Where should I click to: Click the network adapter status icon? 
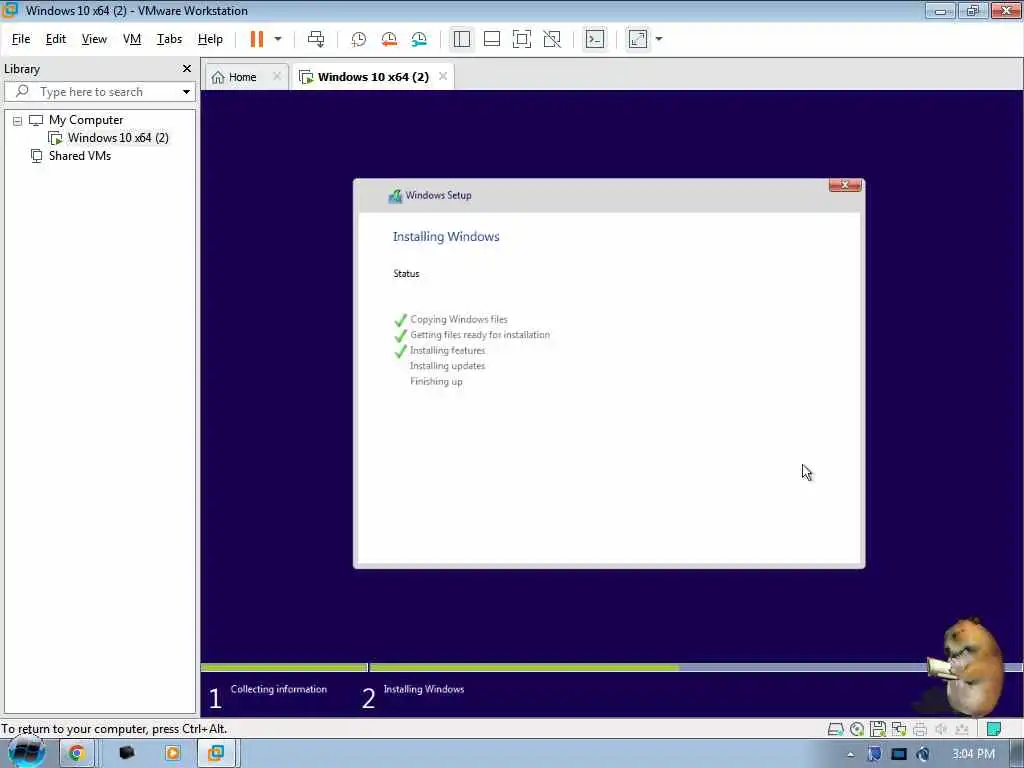899,729
